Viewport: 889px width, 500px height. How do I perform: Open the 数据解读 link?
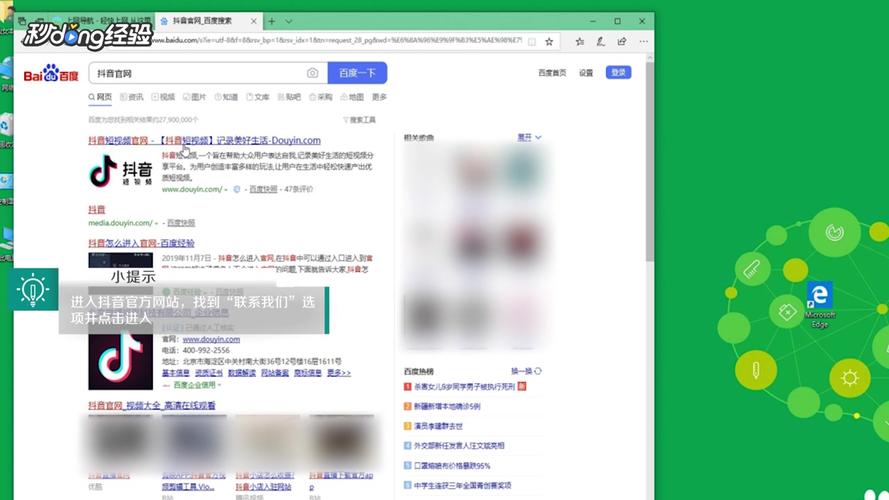coord(242,373)
